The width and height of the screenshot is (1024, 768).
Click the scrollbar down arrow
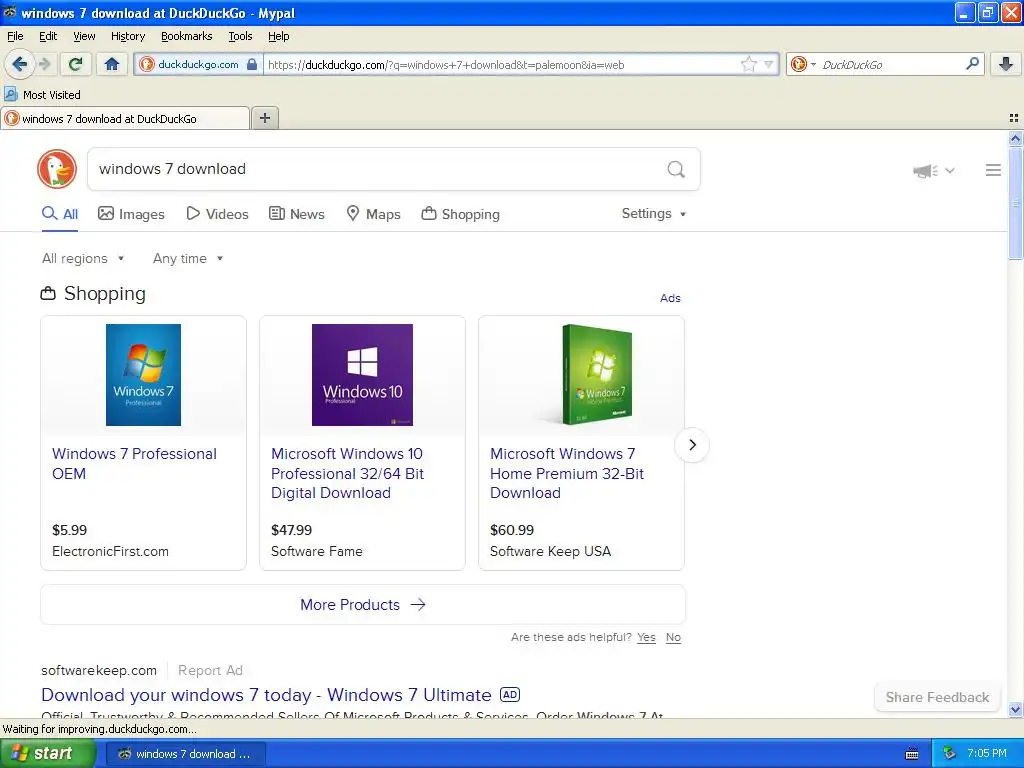[x=1016, y=709]
